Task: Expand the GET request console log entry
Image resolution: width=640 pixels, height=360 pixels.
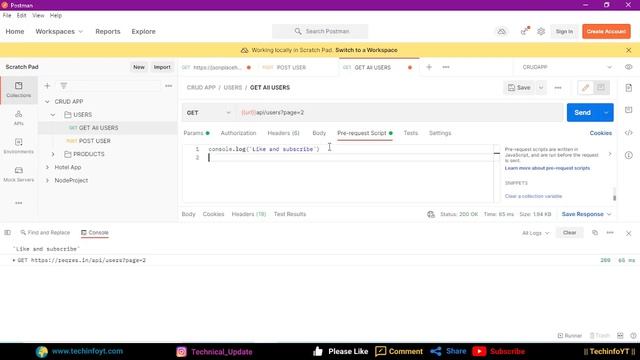Action: pos(13,260)
